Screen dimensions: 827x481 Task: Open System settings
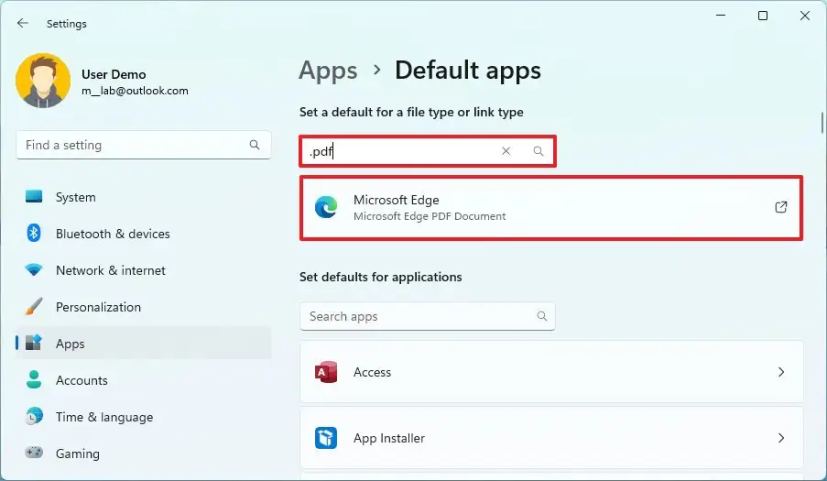tap(143, 197)
